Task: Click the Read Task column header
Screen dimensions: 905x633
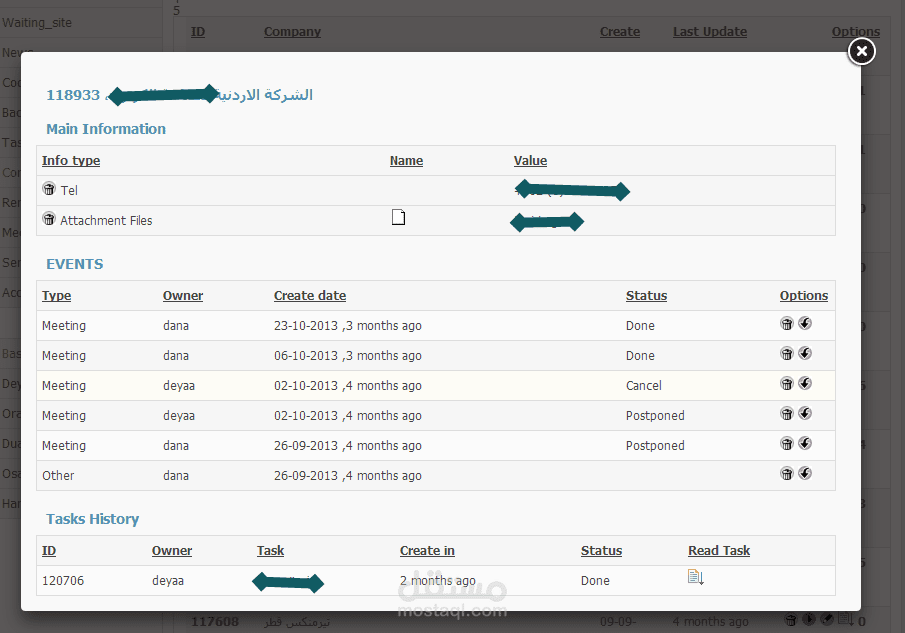Action: pyautogui.click(x=719, y=550)
